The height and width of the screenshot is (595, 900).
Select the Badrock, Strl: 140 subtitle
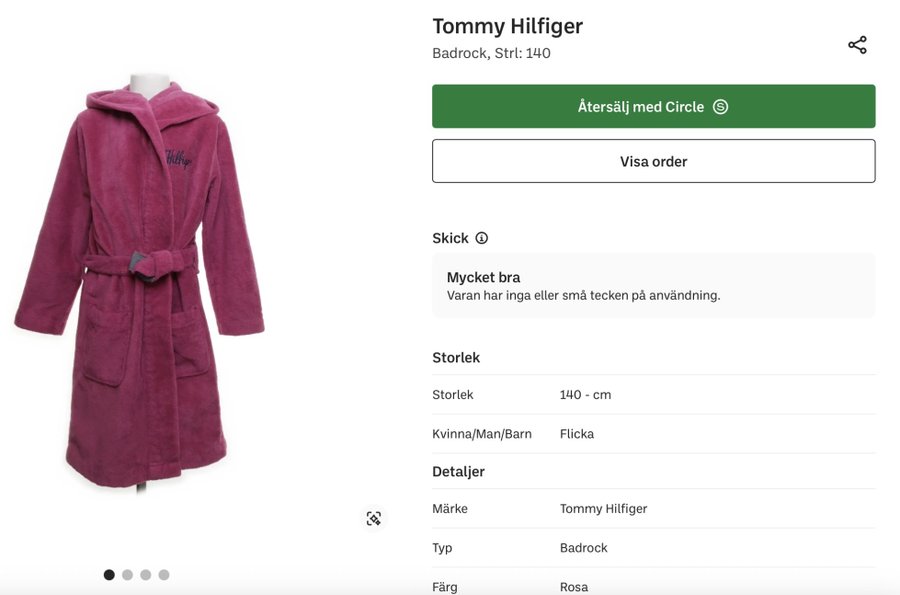click(x=491, y=53)
